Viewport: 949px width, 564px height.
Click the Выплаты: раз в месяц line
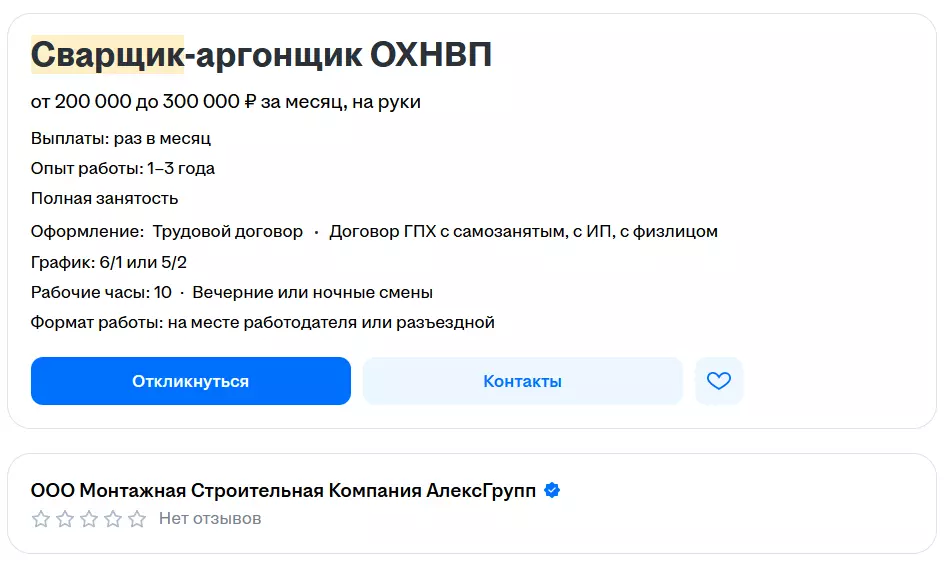point(121,138)
